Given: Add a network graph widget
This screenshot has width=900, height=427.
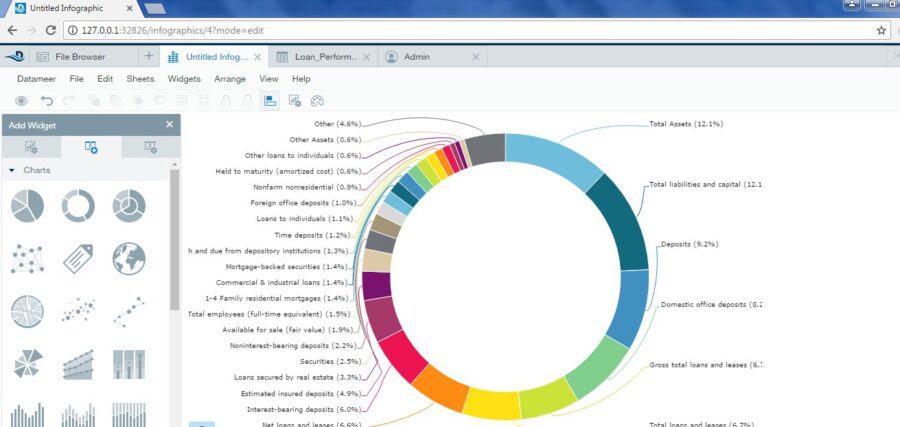Looking at the screenshot, I should (27, 259).
